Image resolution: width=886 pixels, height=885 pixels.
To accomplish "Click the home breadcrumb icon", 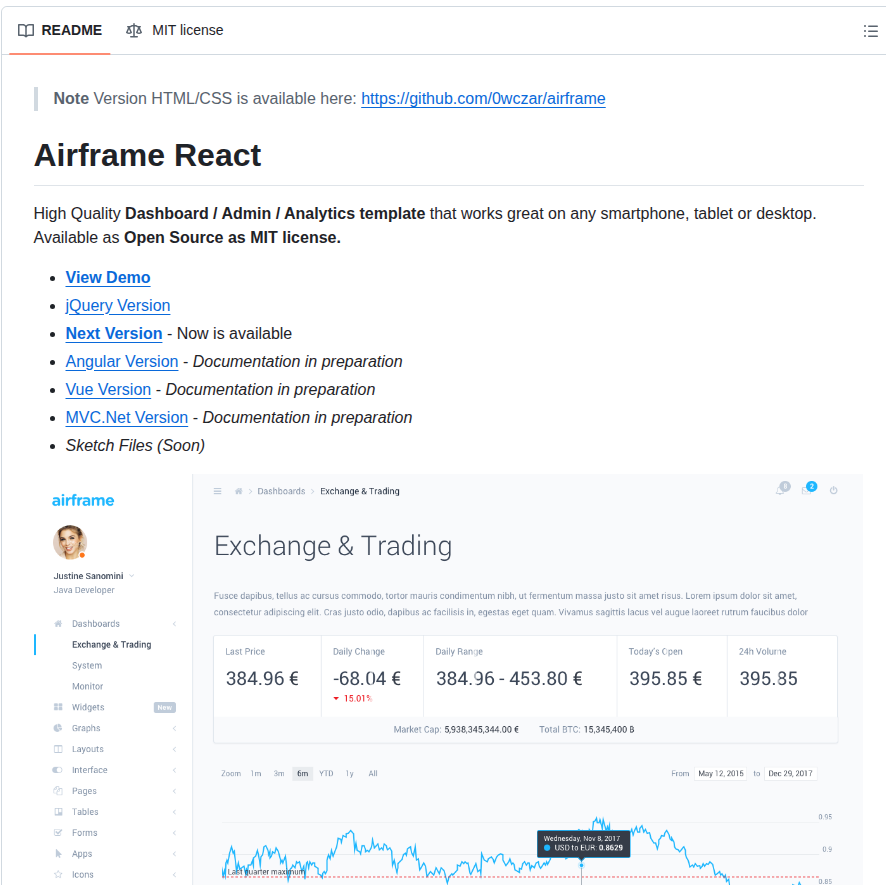I will [x=238, y=491].
